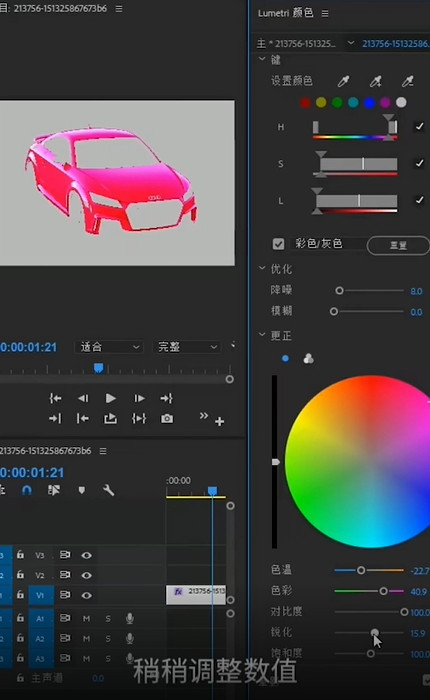The height and width of the screenshot is (700, 430).
Task: Open the 完整 playback resolution dropdown
Action: coord(187,347)
